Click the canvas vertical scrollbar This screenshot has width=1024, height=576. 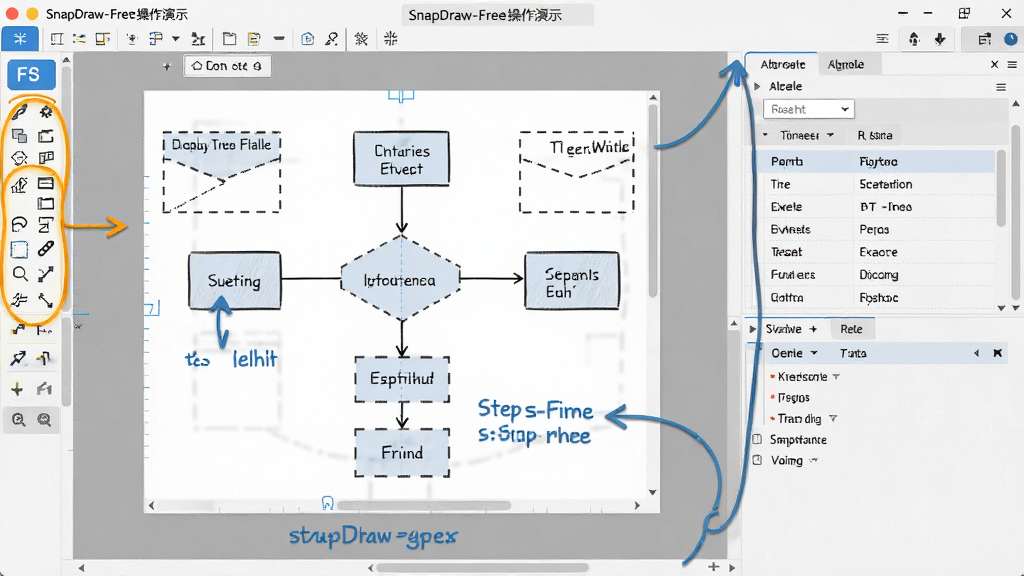652,201
